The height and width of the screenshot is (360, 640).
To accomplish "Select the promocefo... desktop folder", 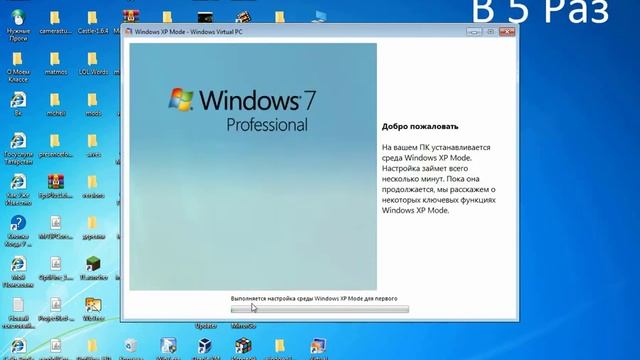I will 56,146.
